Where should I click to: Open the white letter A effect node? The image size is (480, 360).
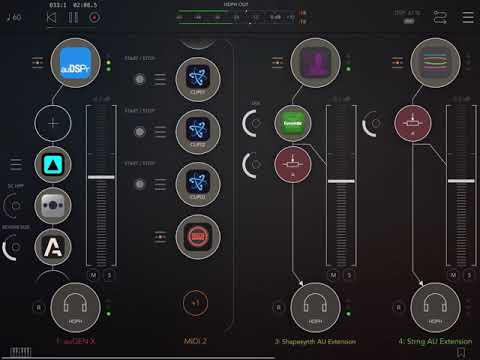53,247
